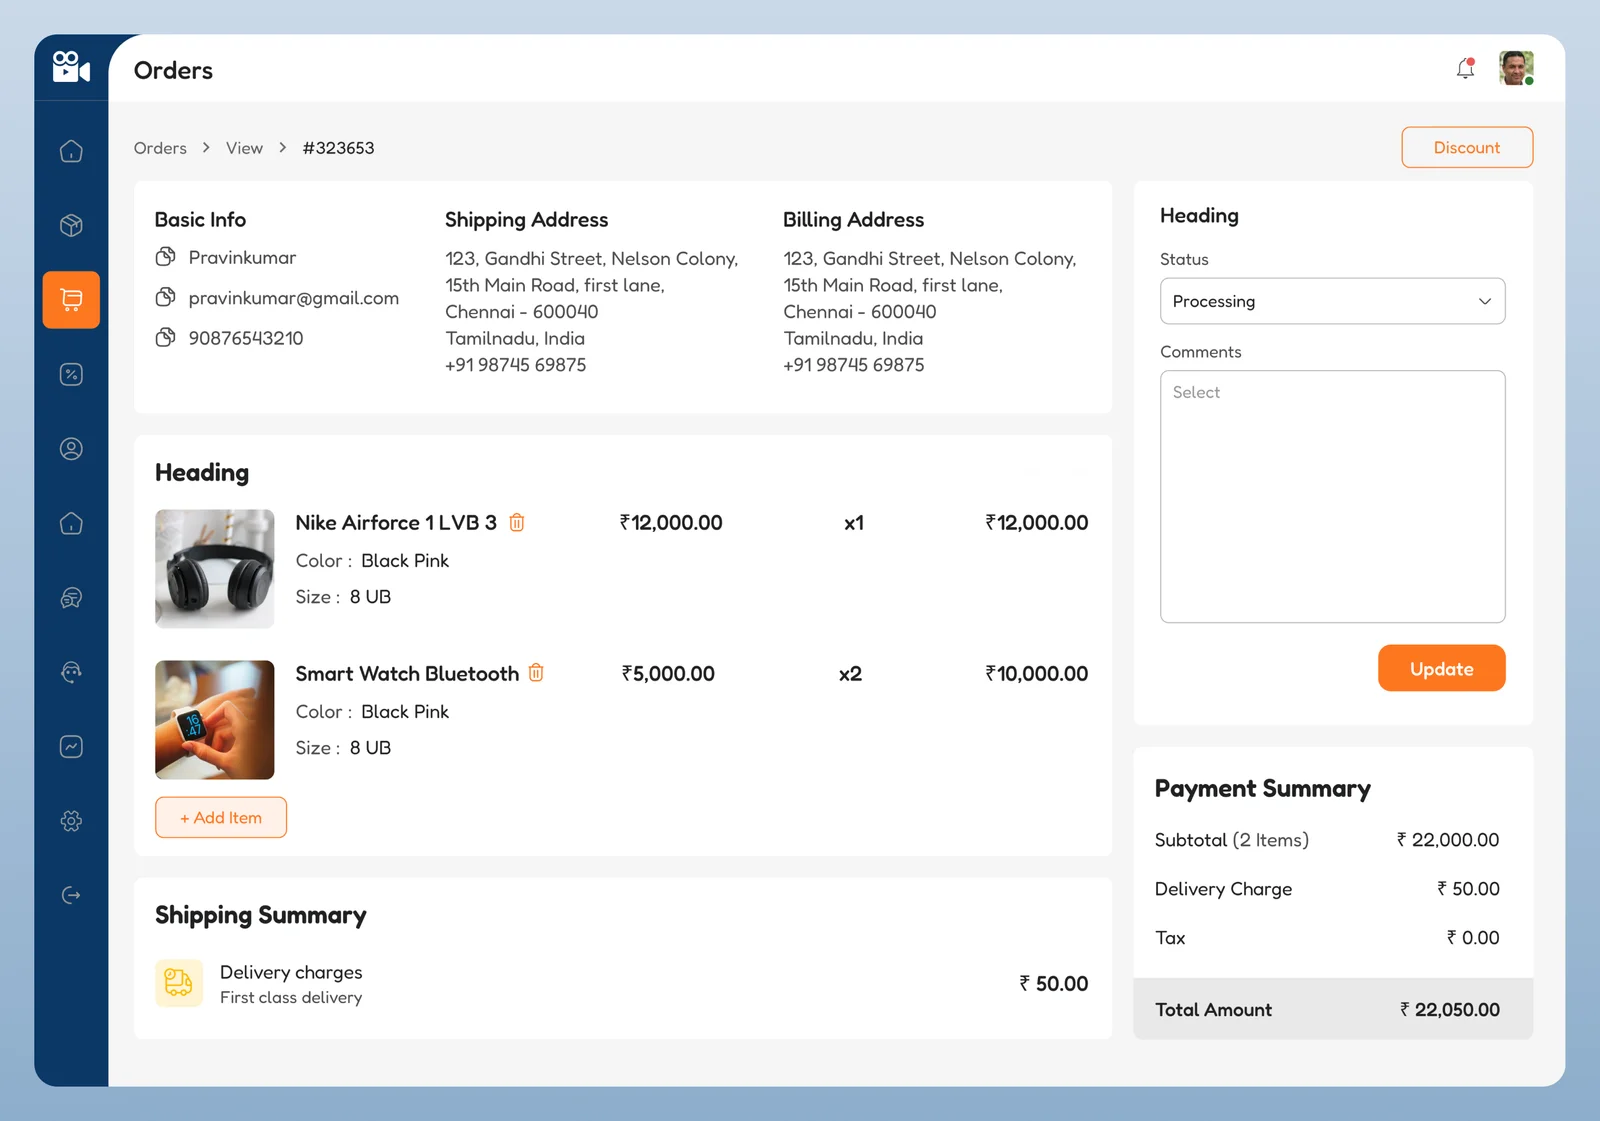The width and height of the screenshot is (1600, 1121).
Task: Select the Products package icon in the sidebar
Action: click(x=71, y=225)
